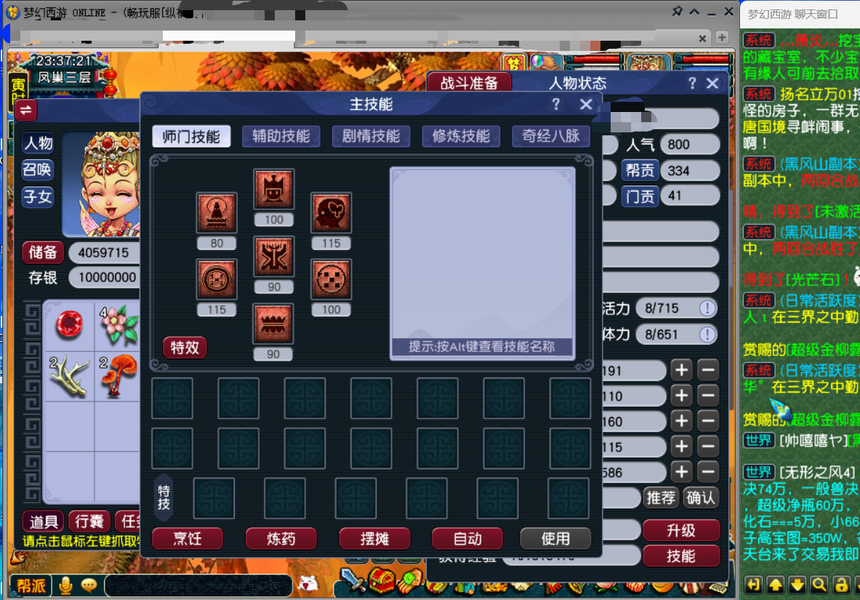Click the 门贡 label button
This screenshot has height=600, width=860.
click(640, 196)
